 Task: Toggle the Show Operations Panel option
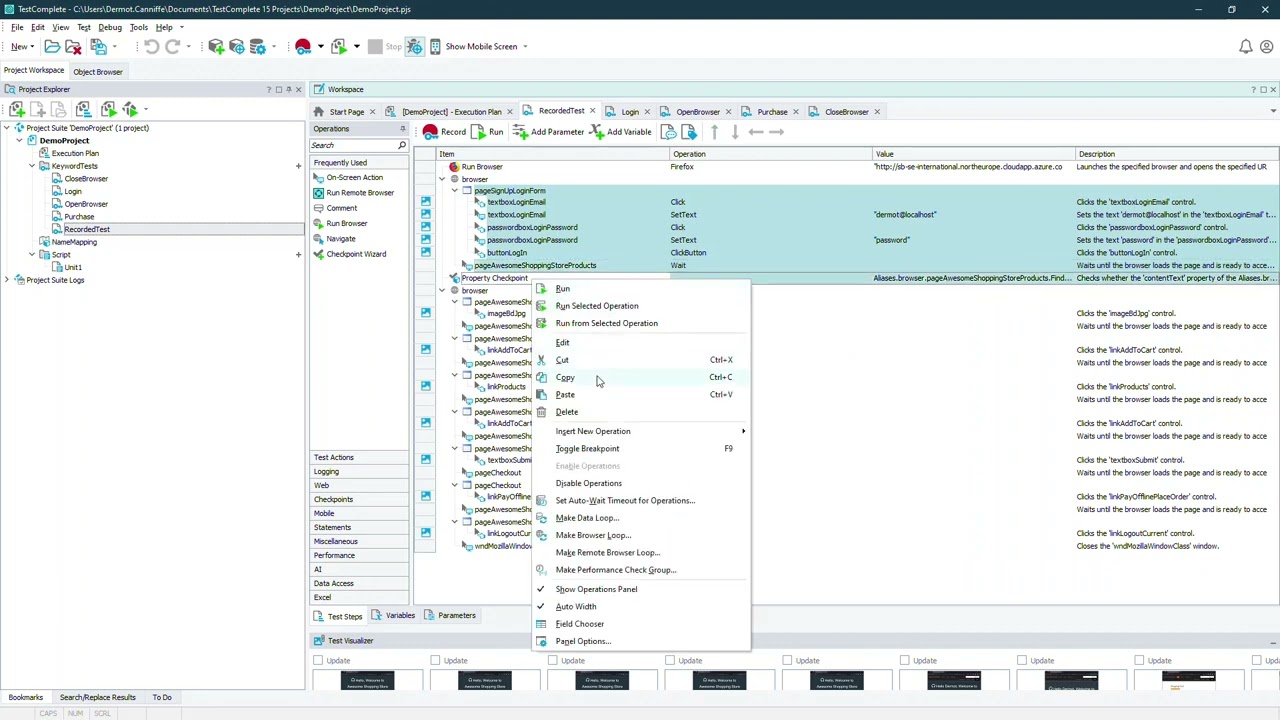point(596,589)
